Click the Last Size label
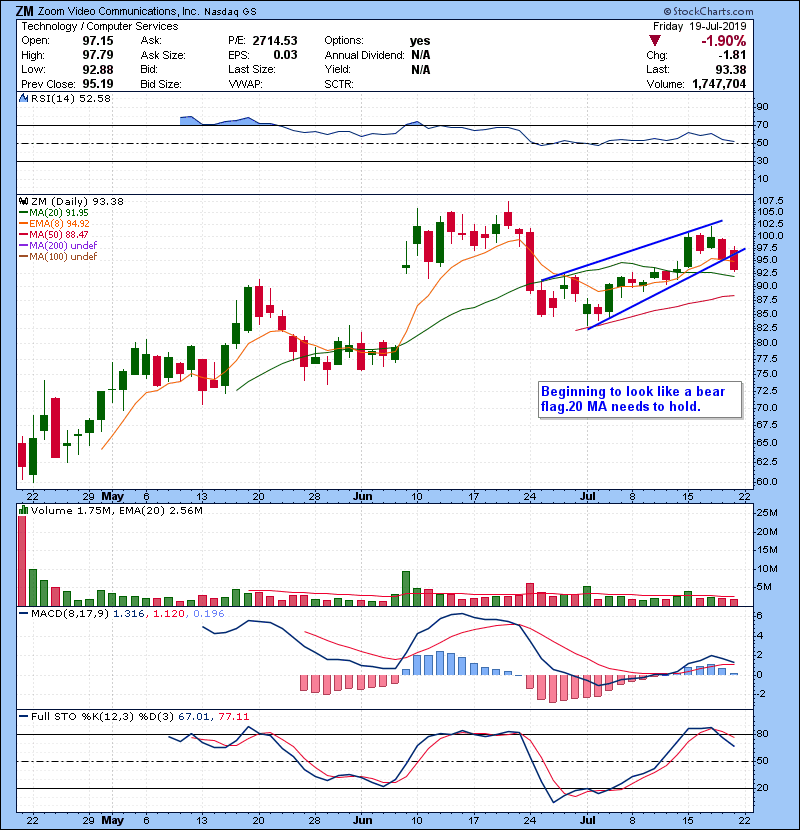The width and height of the screenshot is (800, 830). click(x=251, y=69)
